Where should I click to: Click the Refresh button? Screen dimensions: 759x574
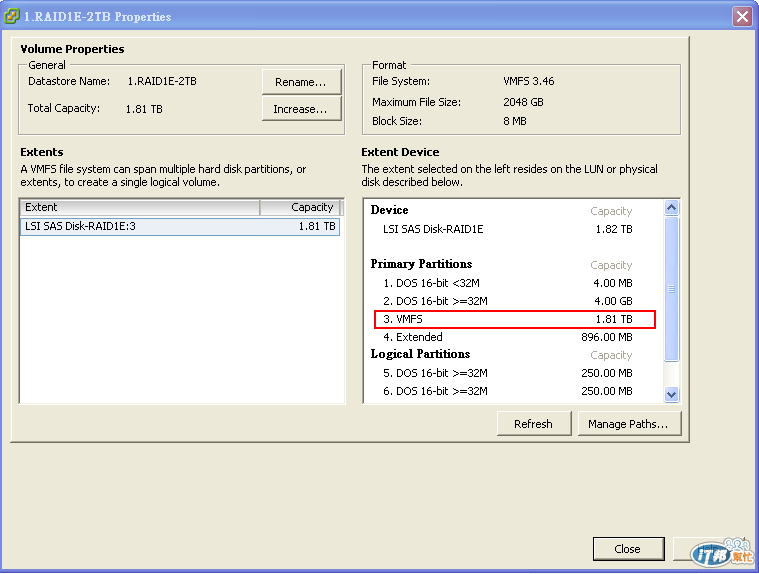[x=533, y=424]
